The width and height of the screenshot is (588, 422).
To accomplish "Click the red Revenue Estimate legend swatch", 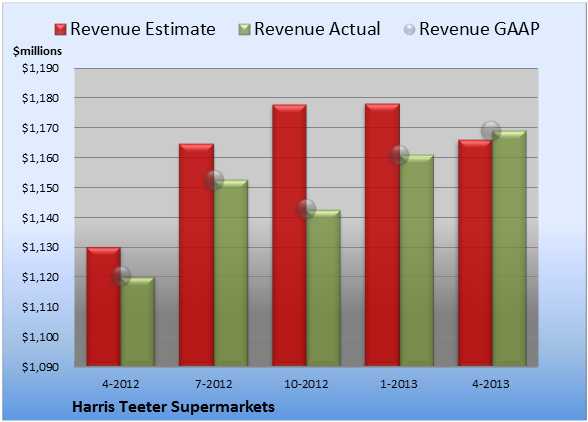I will (x=60, y=30).
